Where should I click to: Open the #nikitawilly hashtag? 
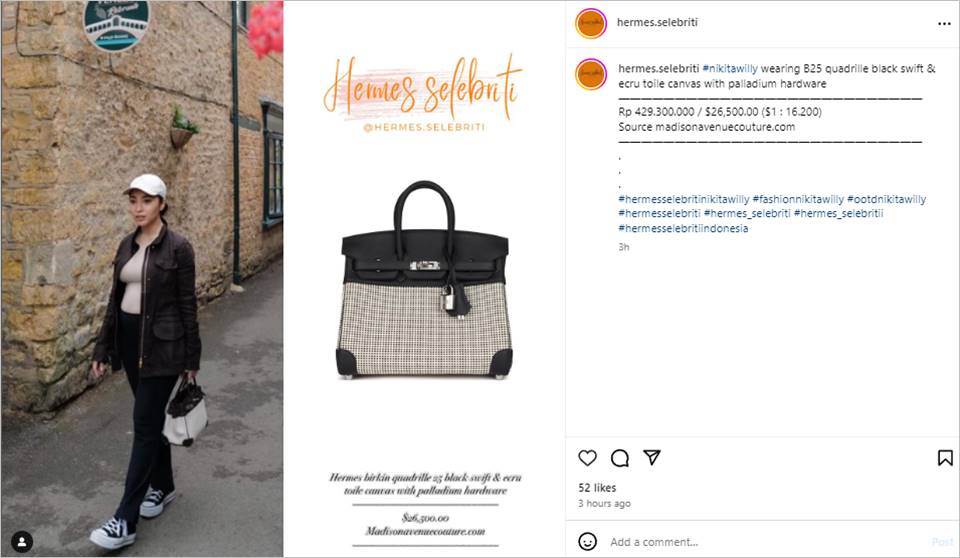[x=730, y=68]
